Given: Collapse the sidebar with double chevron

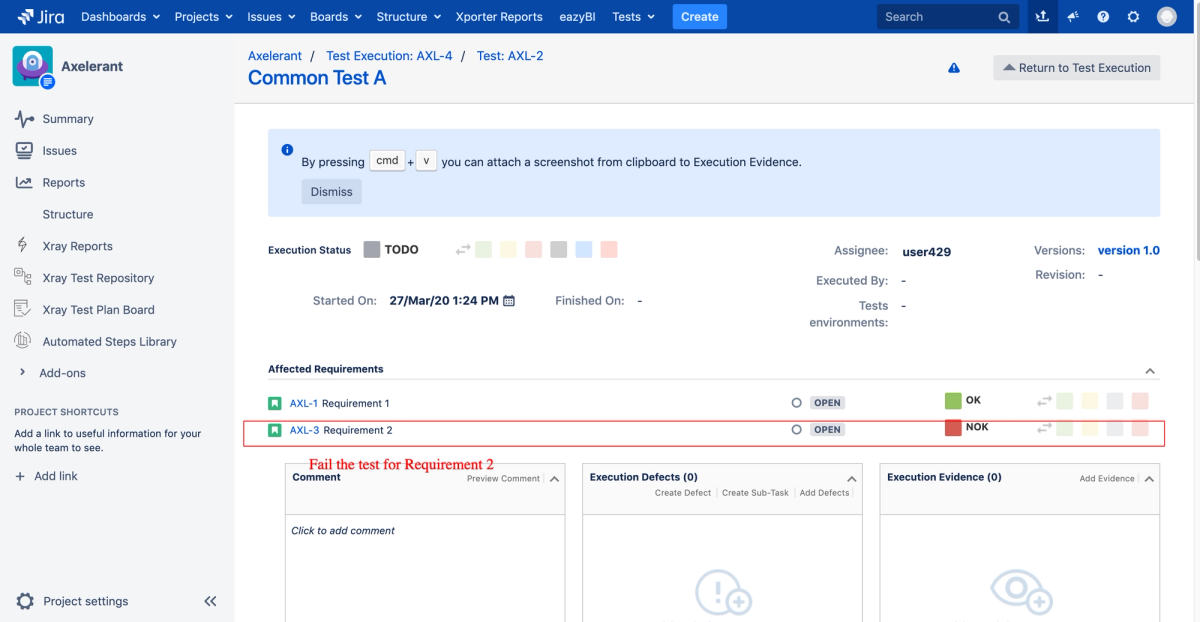Looking at the screenshot, I should click(210, 601).
